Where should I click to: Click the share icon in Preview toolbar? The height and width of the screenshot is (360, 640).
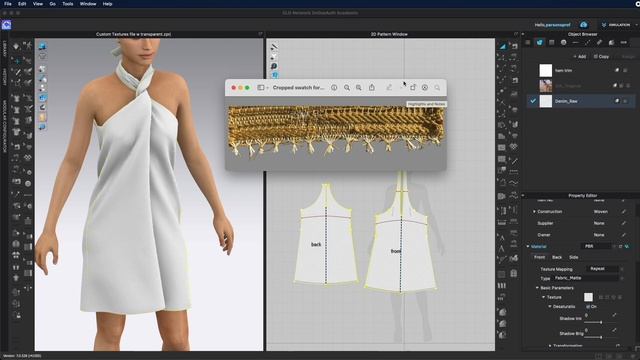coord(371,87)
